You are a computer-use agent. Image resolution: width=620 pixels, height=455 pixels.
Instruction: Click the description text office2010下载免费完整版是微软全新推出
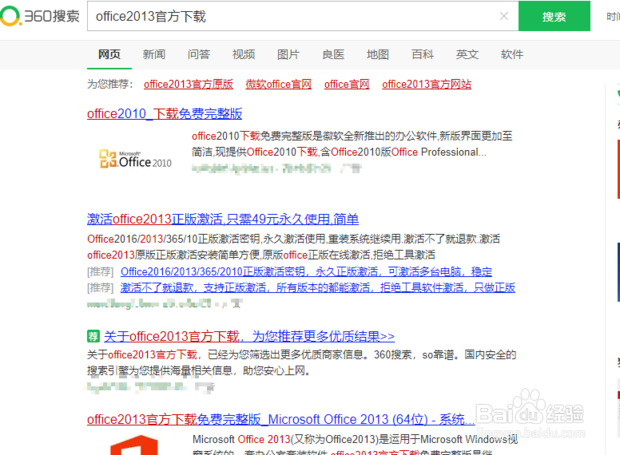(x=352, y=144)
